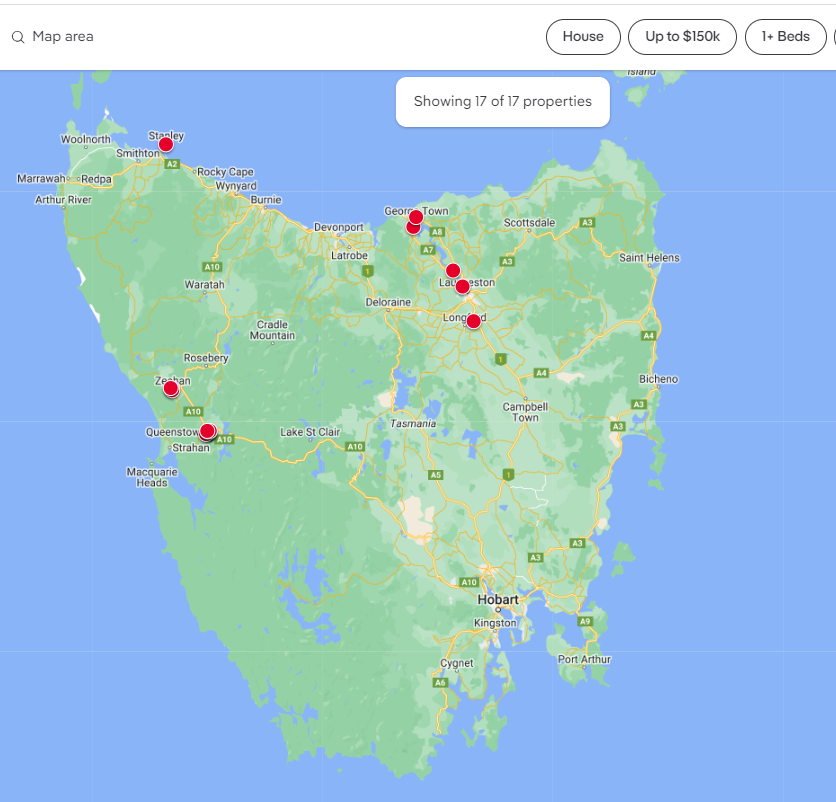The image size is (836, 802).
Task: Click the Showing 17 of 17 properties badge
Action: 502,102
